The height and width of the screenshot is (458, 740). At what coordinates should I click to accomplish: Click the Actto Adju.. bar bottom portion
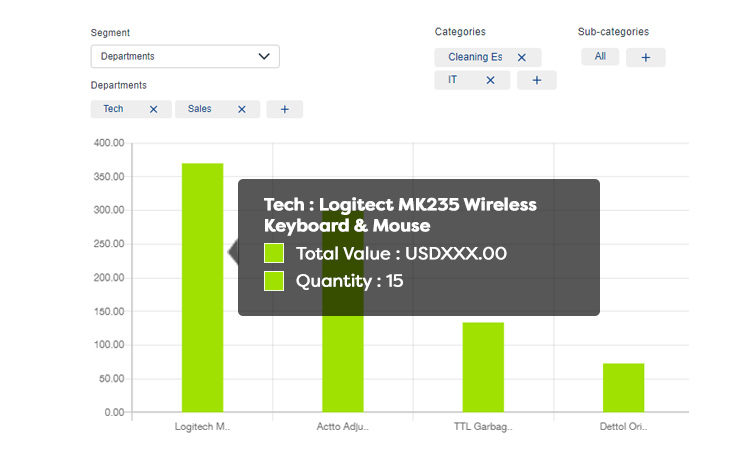coord(343,364)
